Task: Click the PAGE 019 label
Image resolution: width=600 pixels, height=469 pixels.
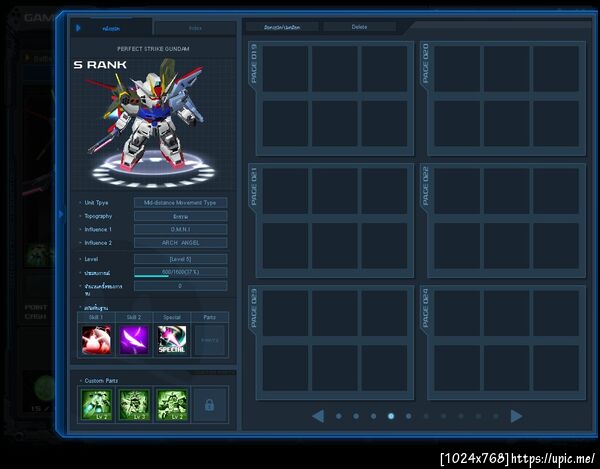Action: point(254,64)
